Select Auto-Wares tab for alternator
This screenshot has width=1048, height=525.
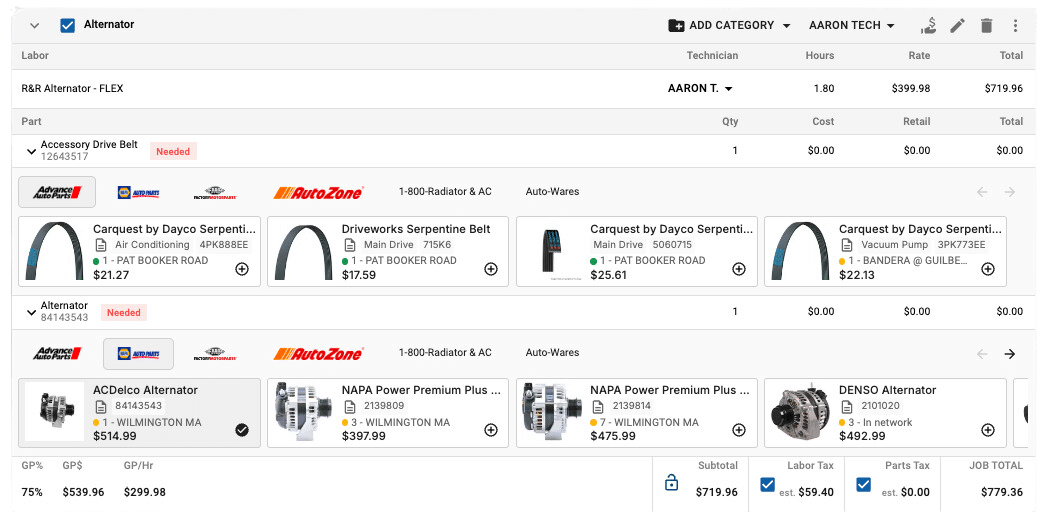[552, 352]
